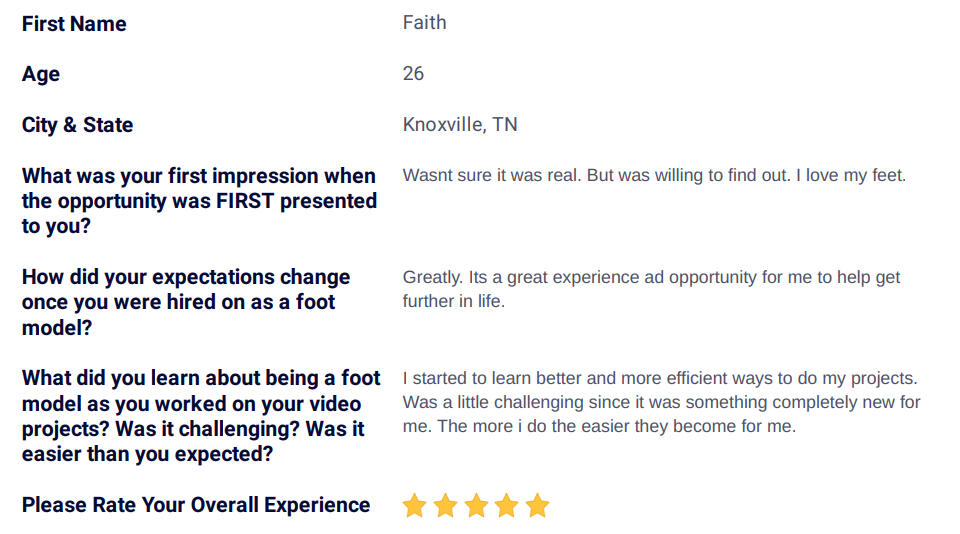This screenshot has height=534, width=960.
Task: Click the text 'further in life.'
Action: 454,301
